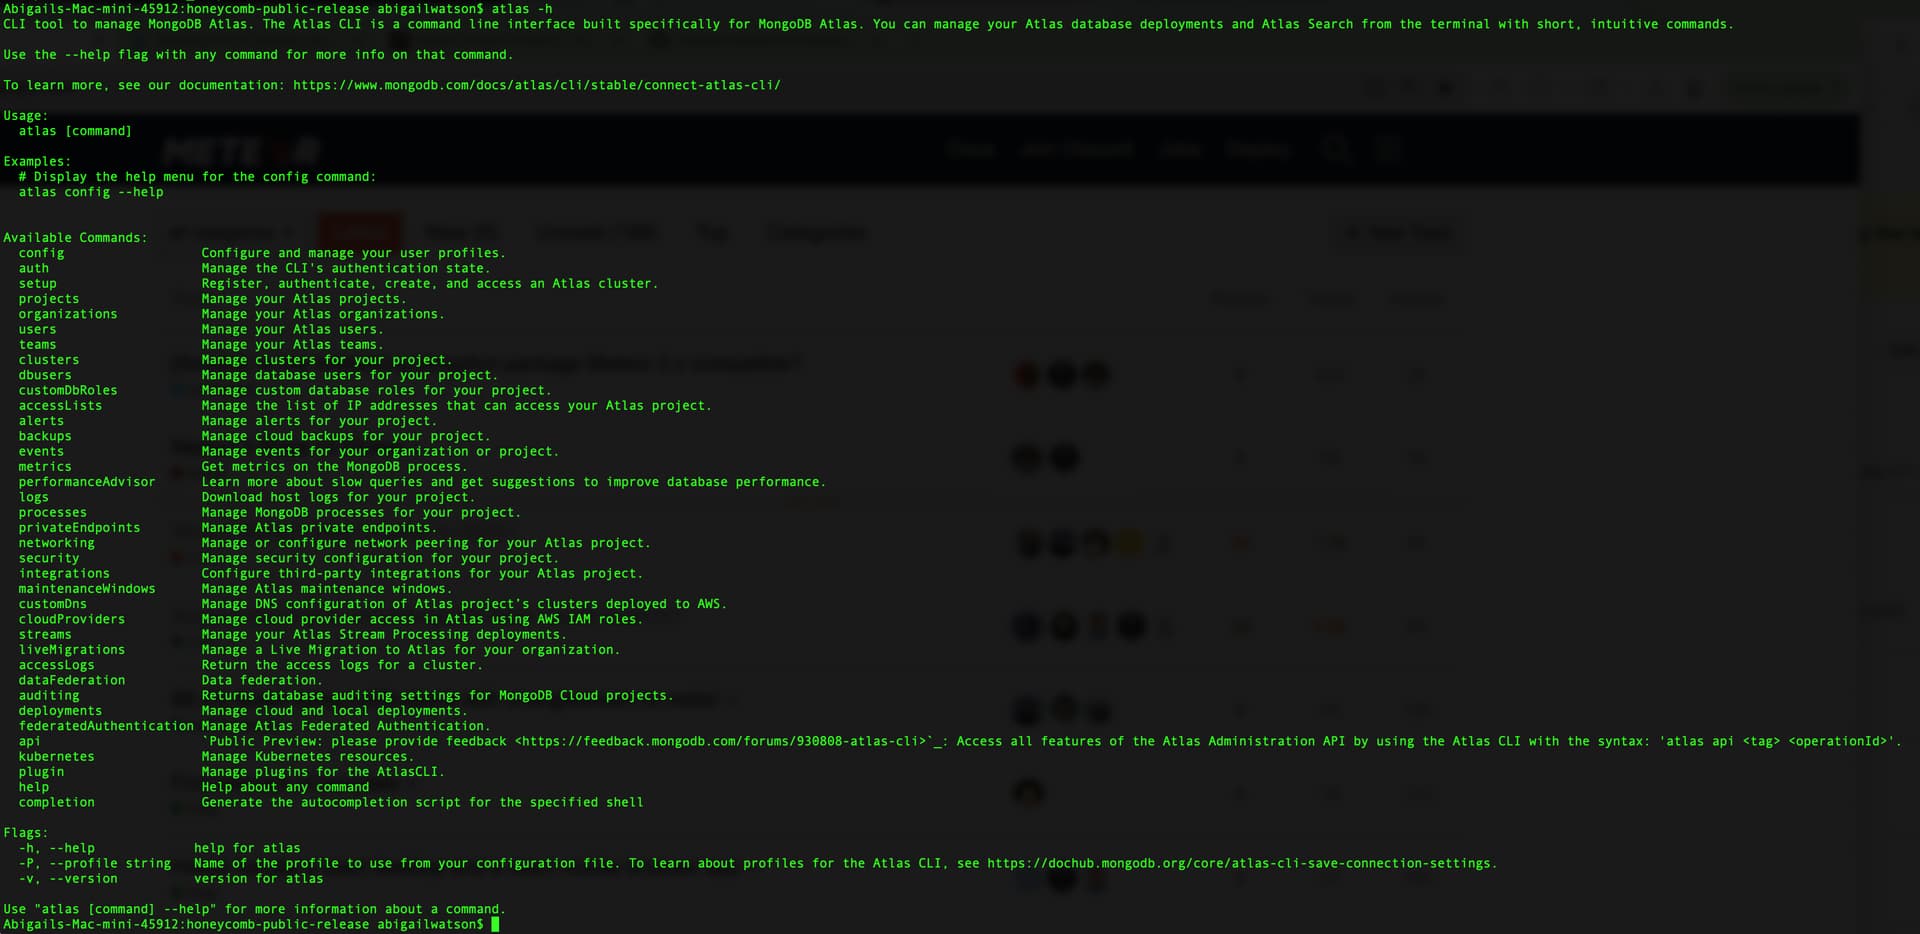Screen dimensions: 1920x934
Task: Click the 'auth' command name
Action: point(33,268)
